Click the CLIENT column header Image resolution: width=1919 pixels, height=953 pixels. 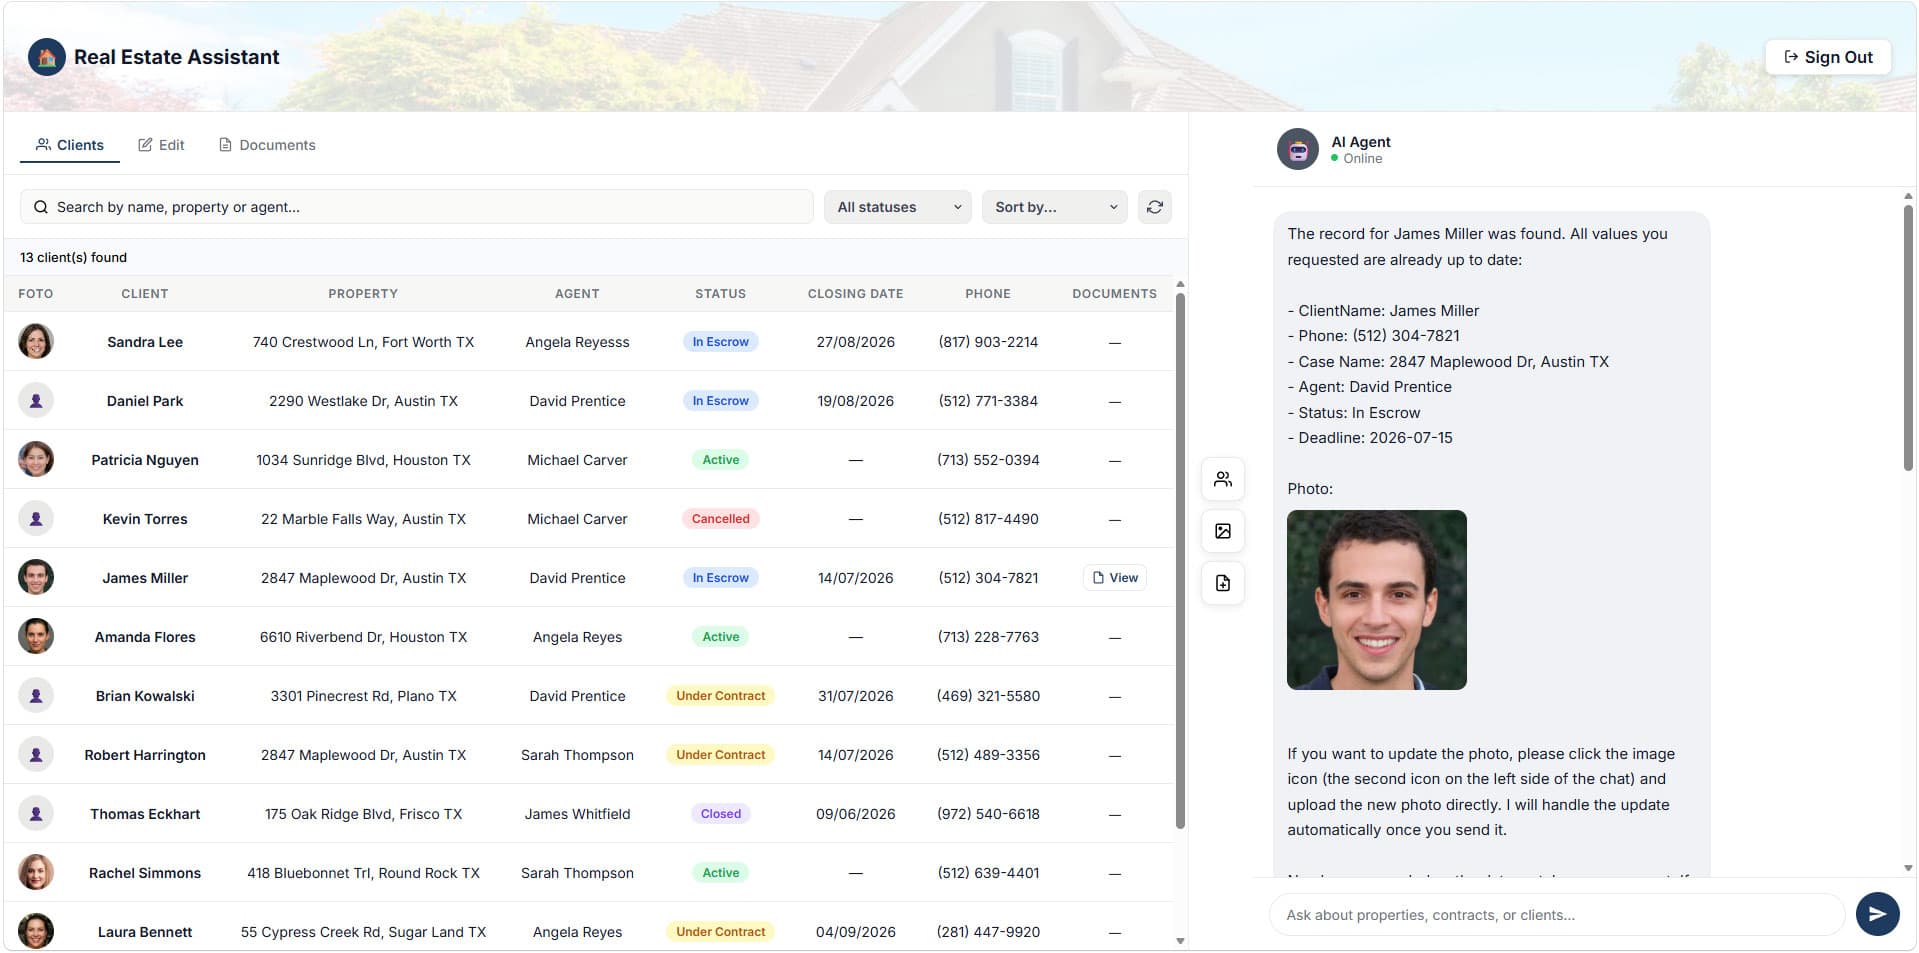[x=145, y=293]
